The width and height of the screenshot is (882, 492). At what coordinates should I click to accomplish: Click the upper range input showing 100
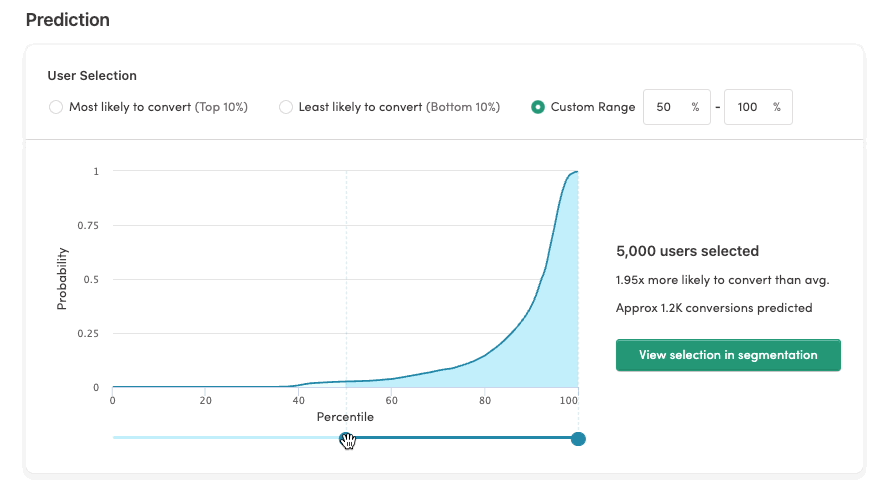click(758, 107)
